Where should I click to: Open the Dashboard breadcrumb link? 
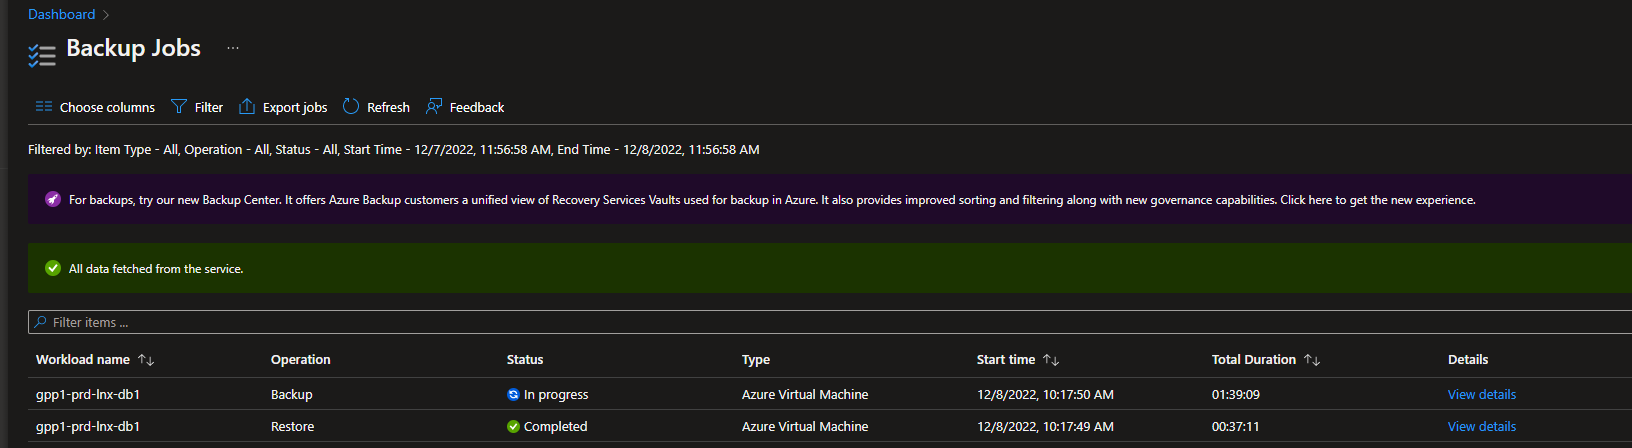point(61,14)
